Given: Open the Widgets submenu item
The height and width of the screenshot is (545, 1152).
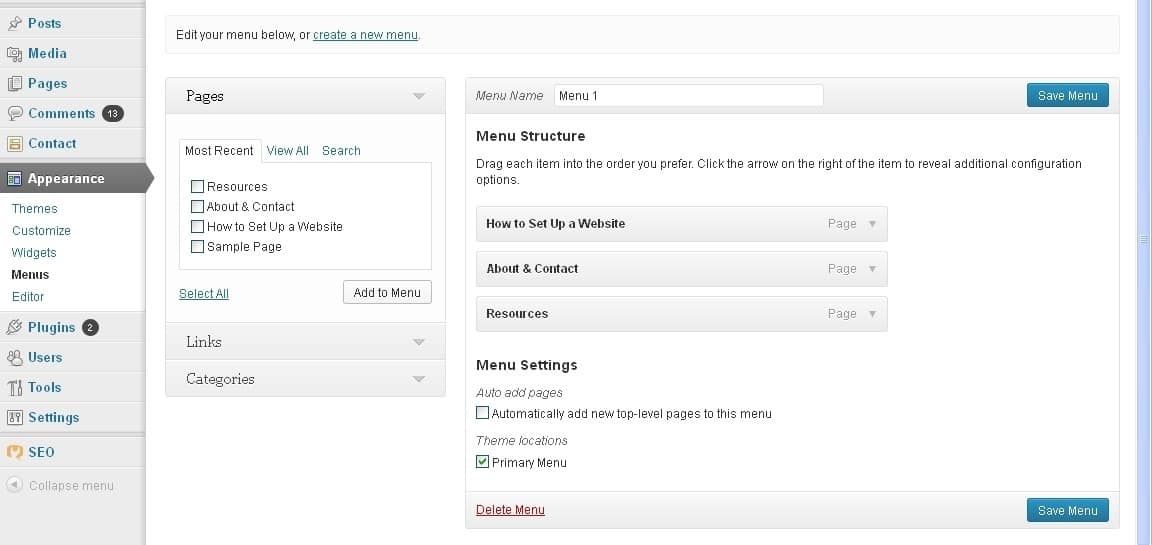Looking at the screenshot, I should pyautogui.click(x=34, y=253).
